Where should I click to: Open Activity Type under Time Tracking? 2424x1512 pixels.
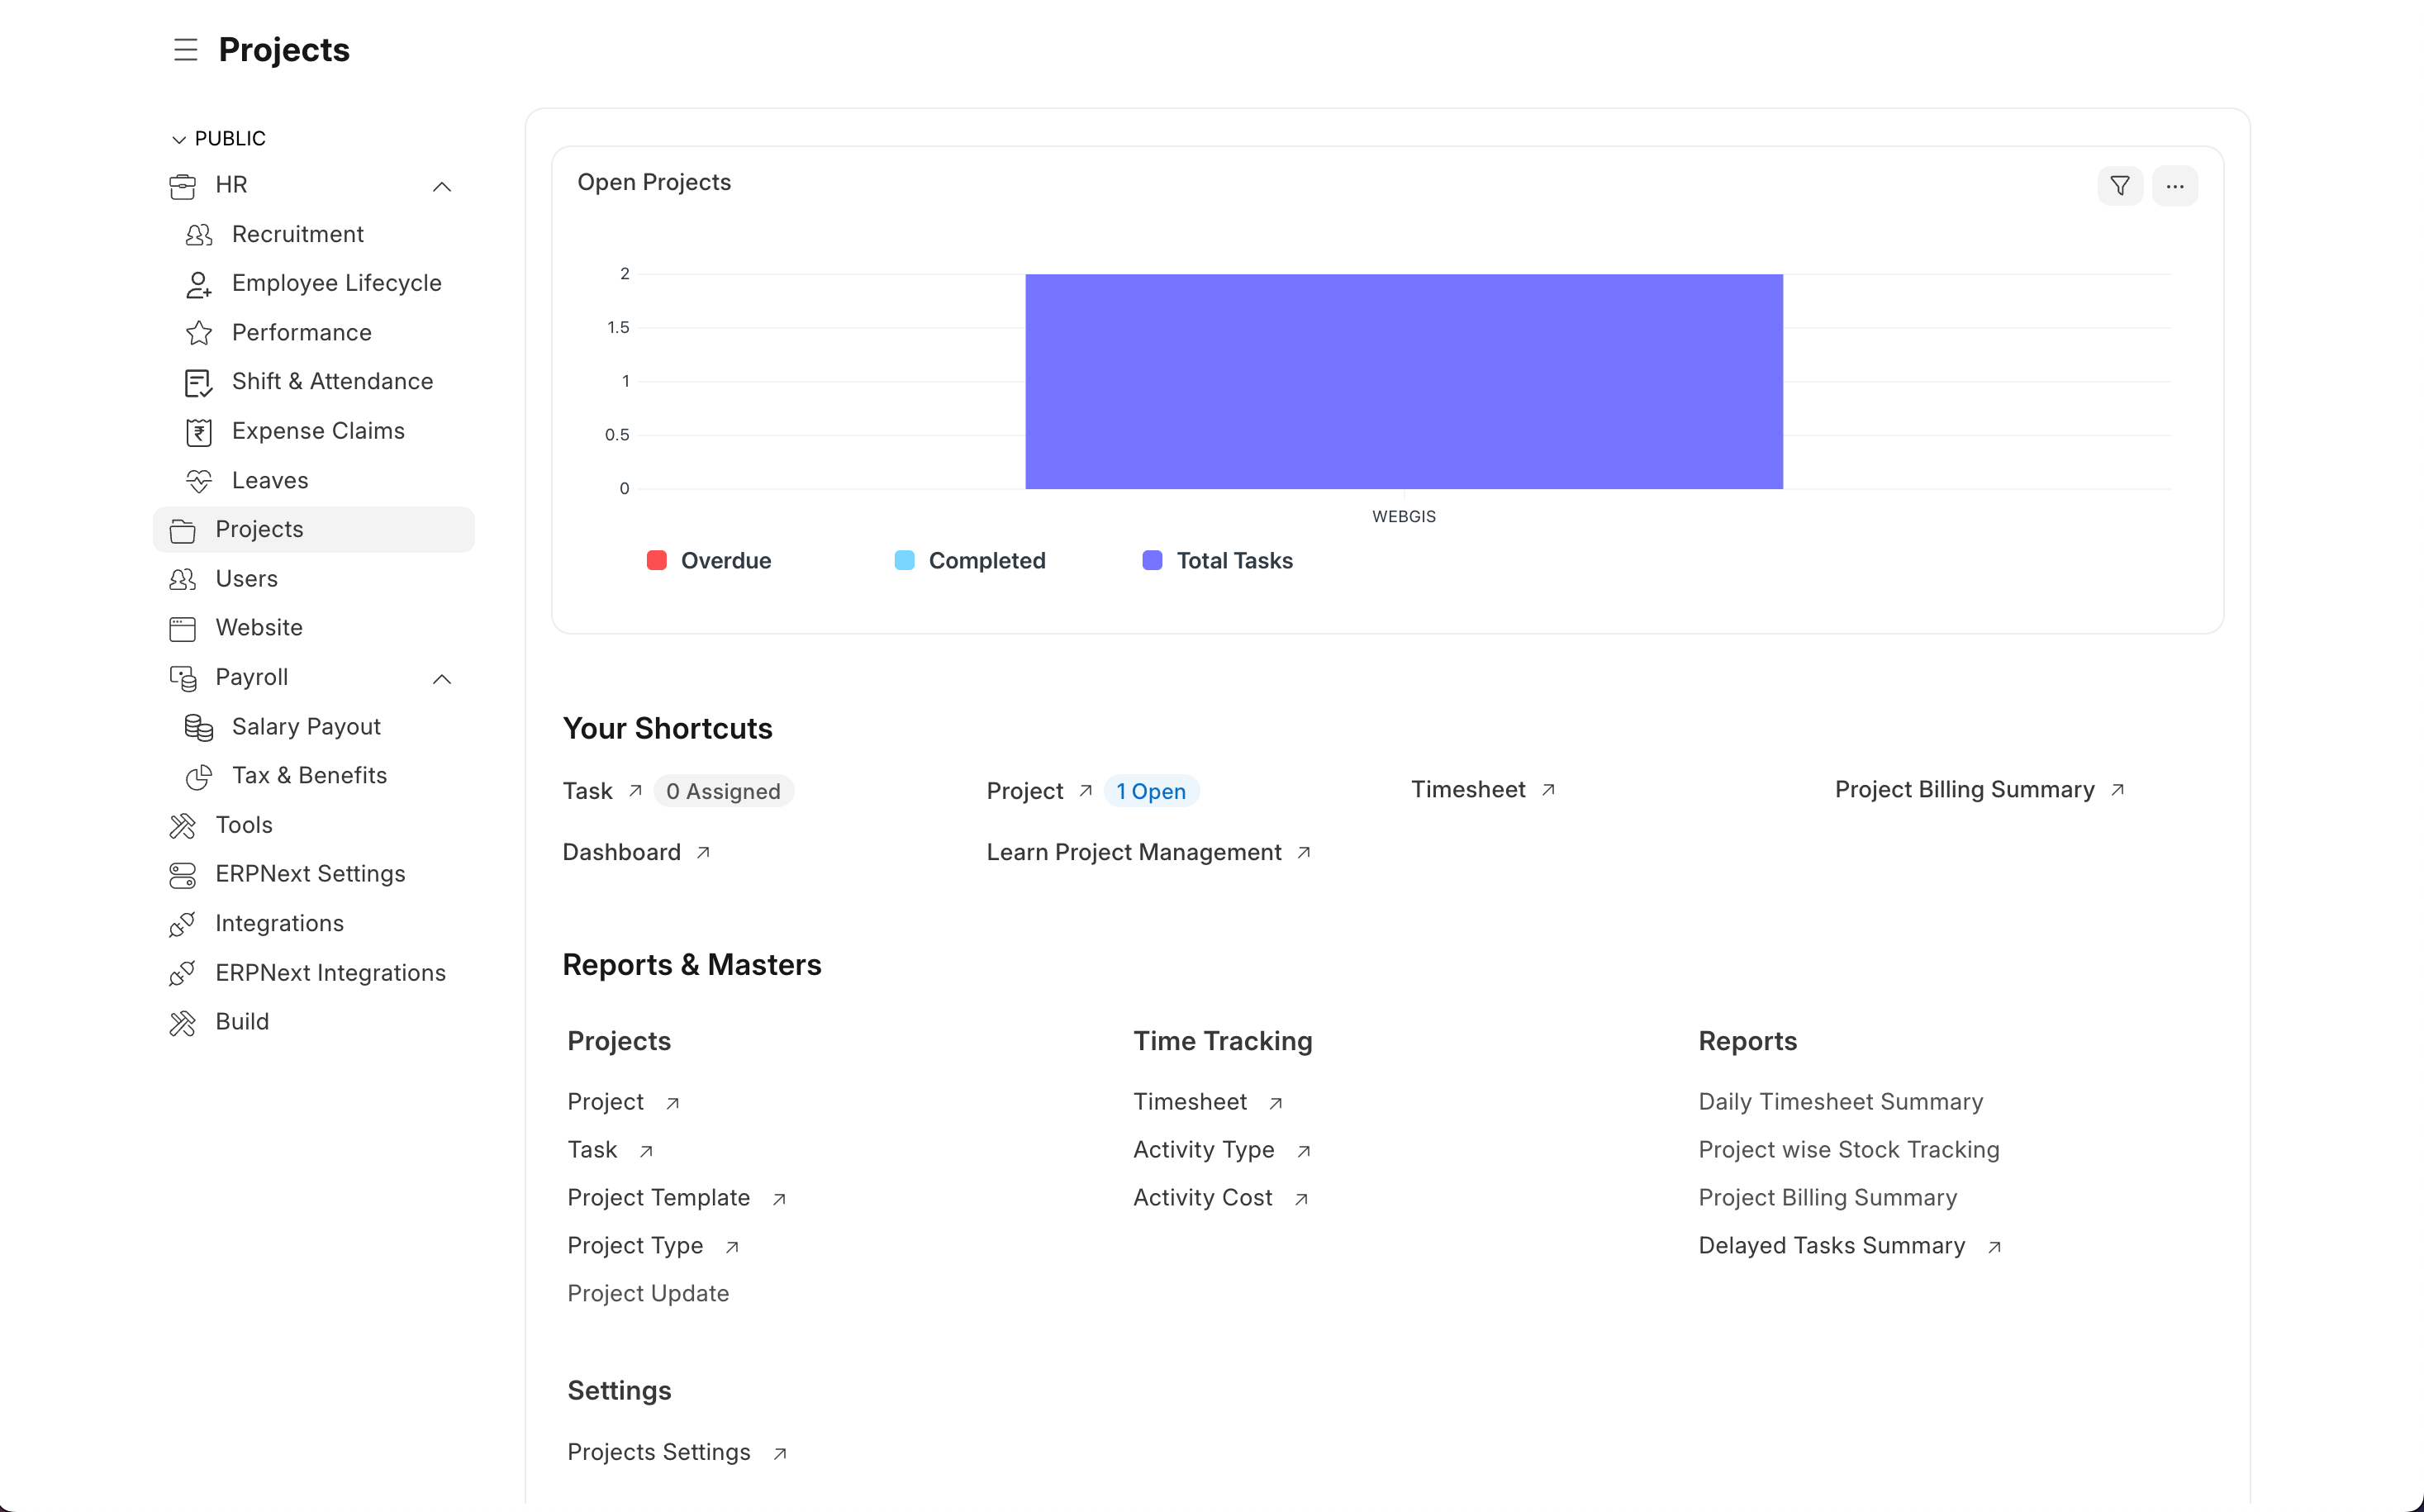point(1204,1150)
